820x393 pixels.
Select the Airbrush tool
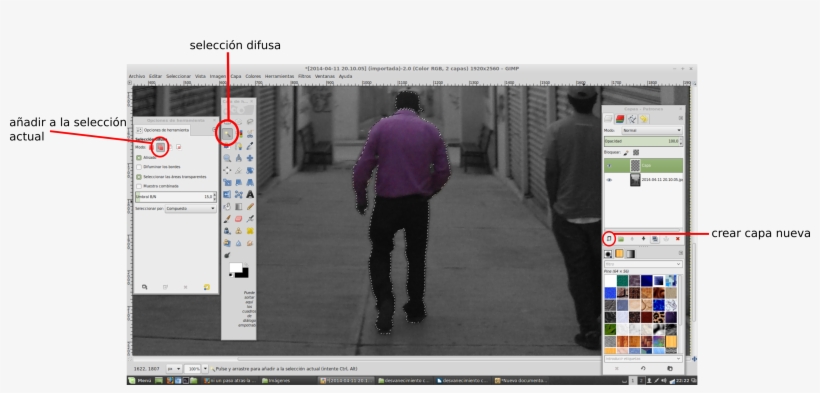pyautogui.click(x=250, y=219)
